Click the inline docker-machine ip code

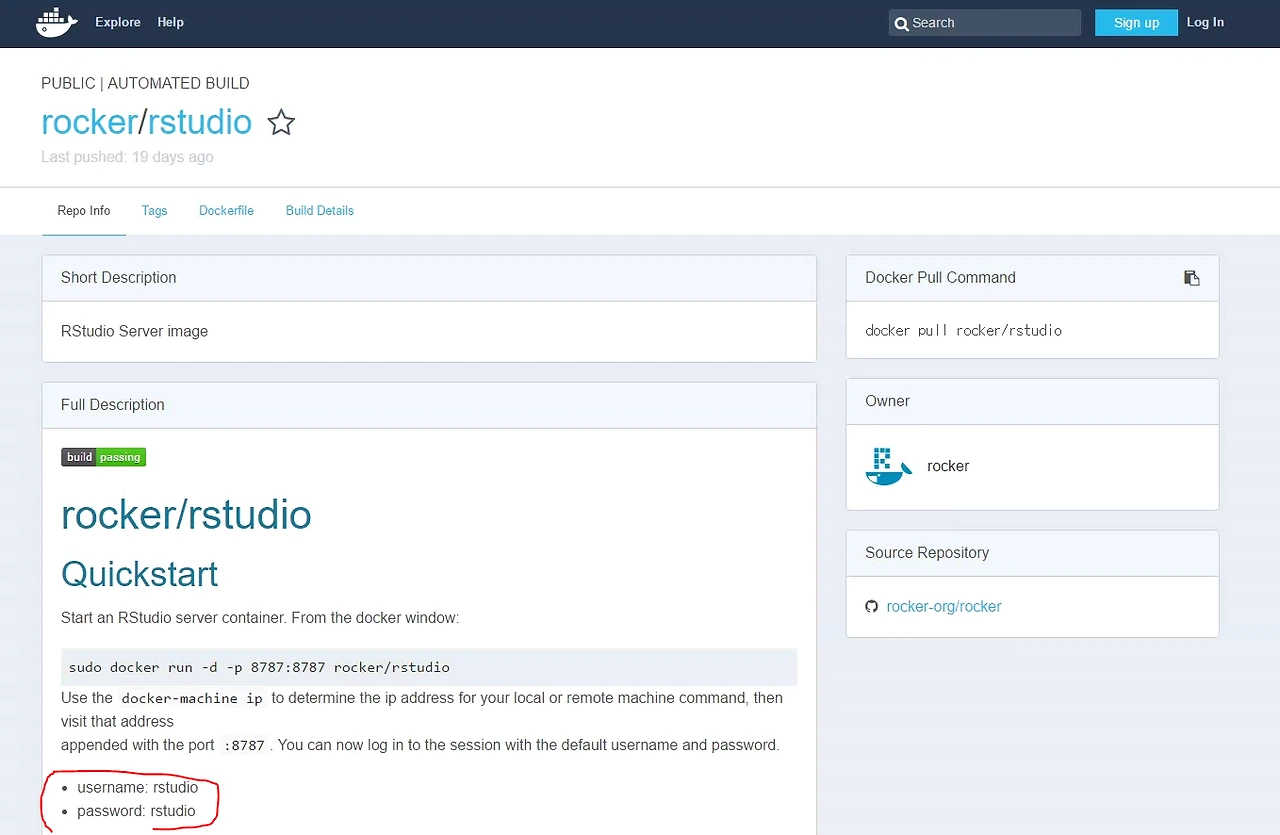(x=192, y=698)
